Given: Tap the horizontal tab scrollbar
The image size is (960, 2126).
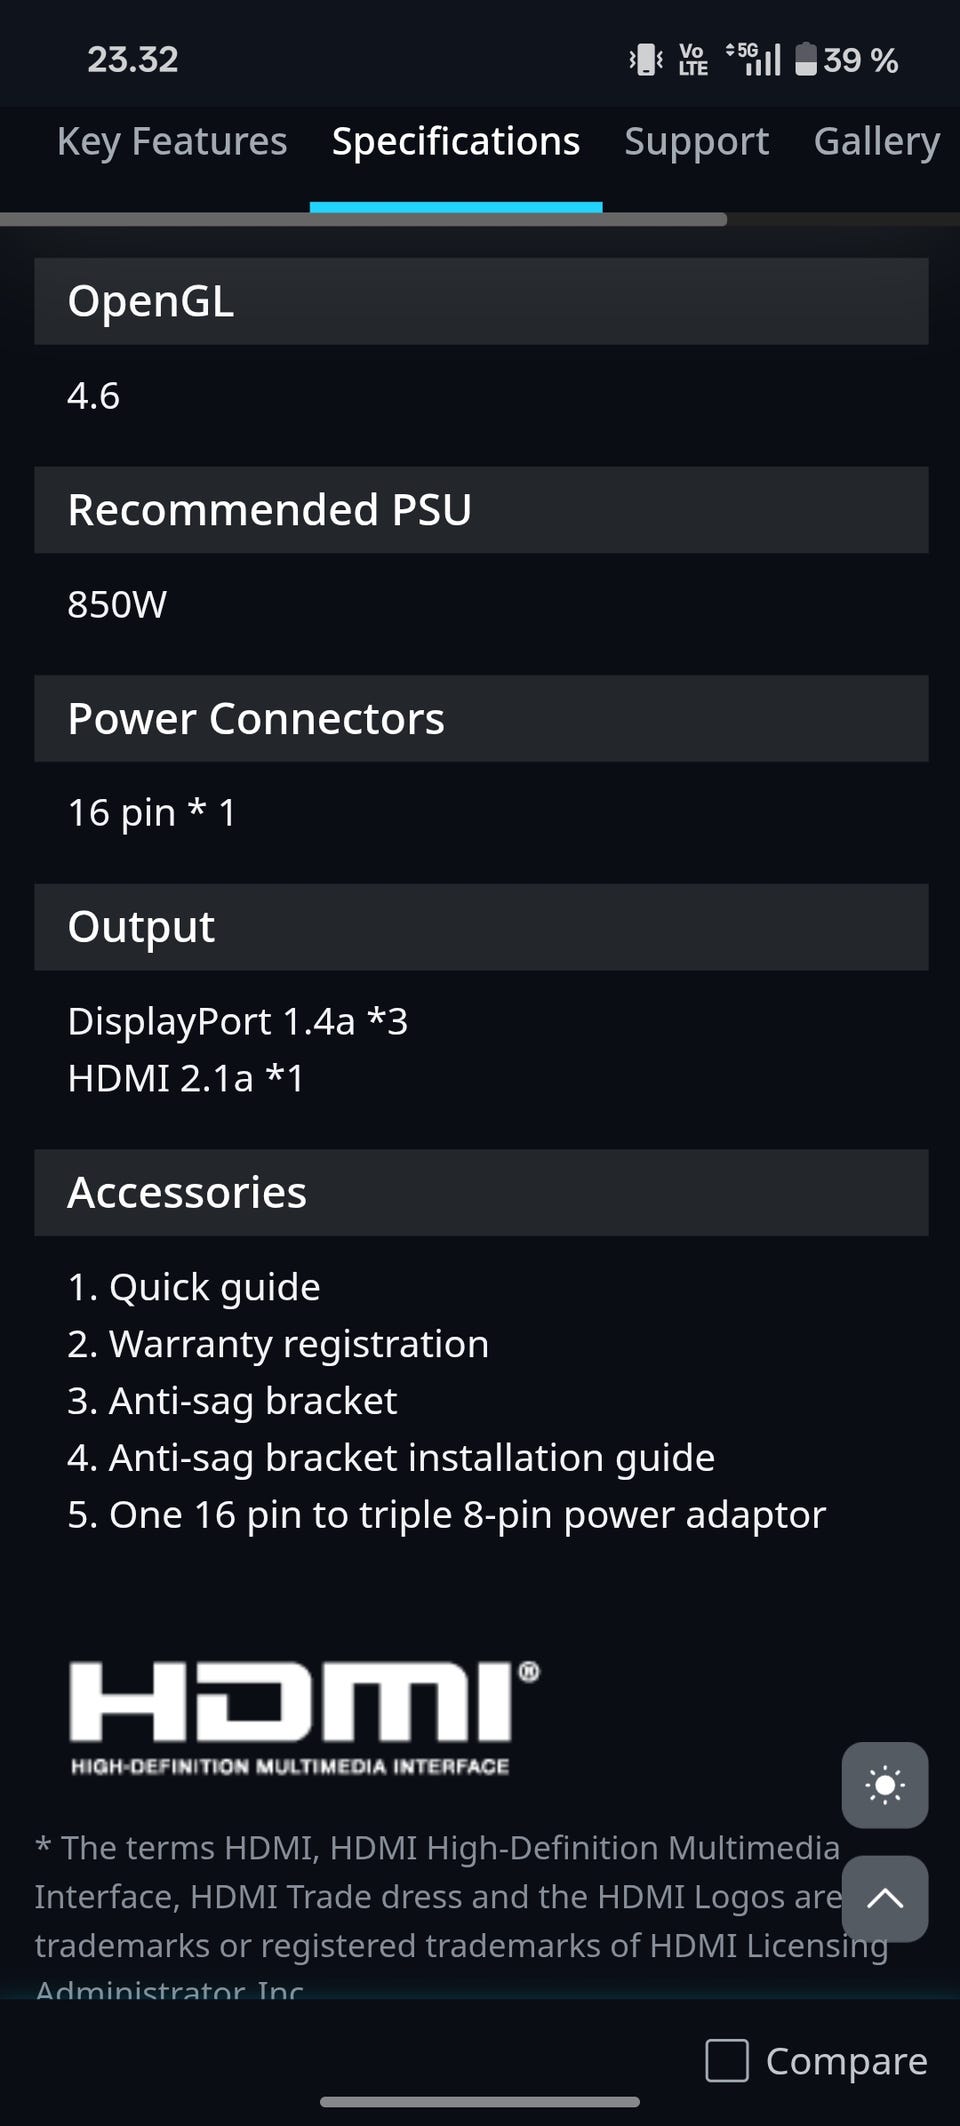Looking at the screenshot, I should pyautogui.click(x=363, y=219).
